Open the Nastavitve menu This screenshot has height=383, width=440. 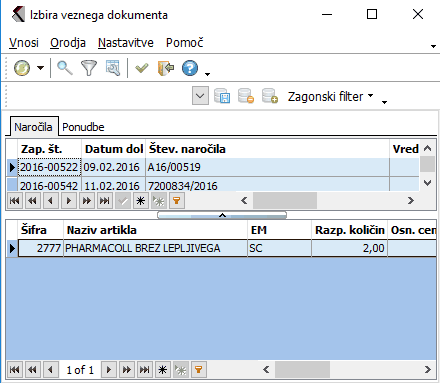click(126, 43)
